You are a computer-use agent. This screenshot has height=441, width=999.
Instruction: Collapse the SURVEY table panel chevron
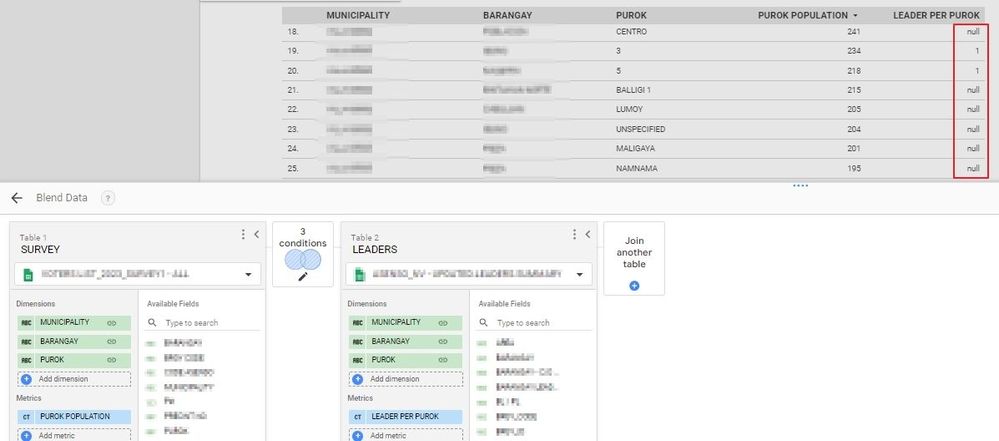256,235
